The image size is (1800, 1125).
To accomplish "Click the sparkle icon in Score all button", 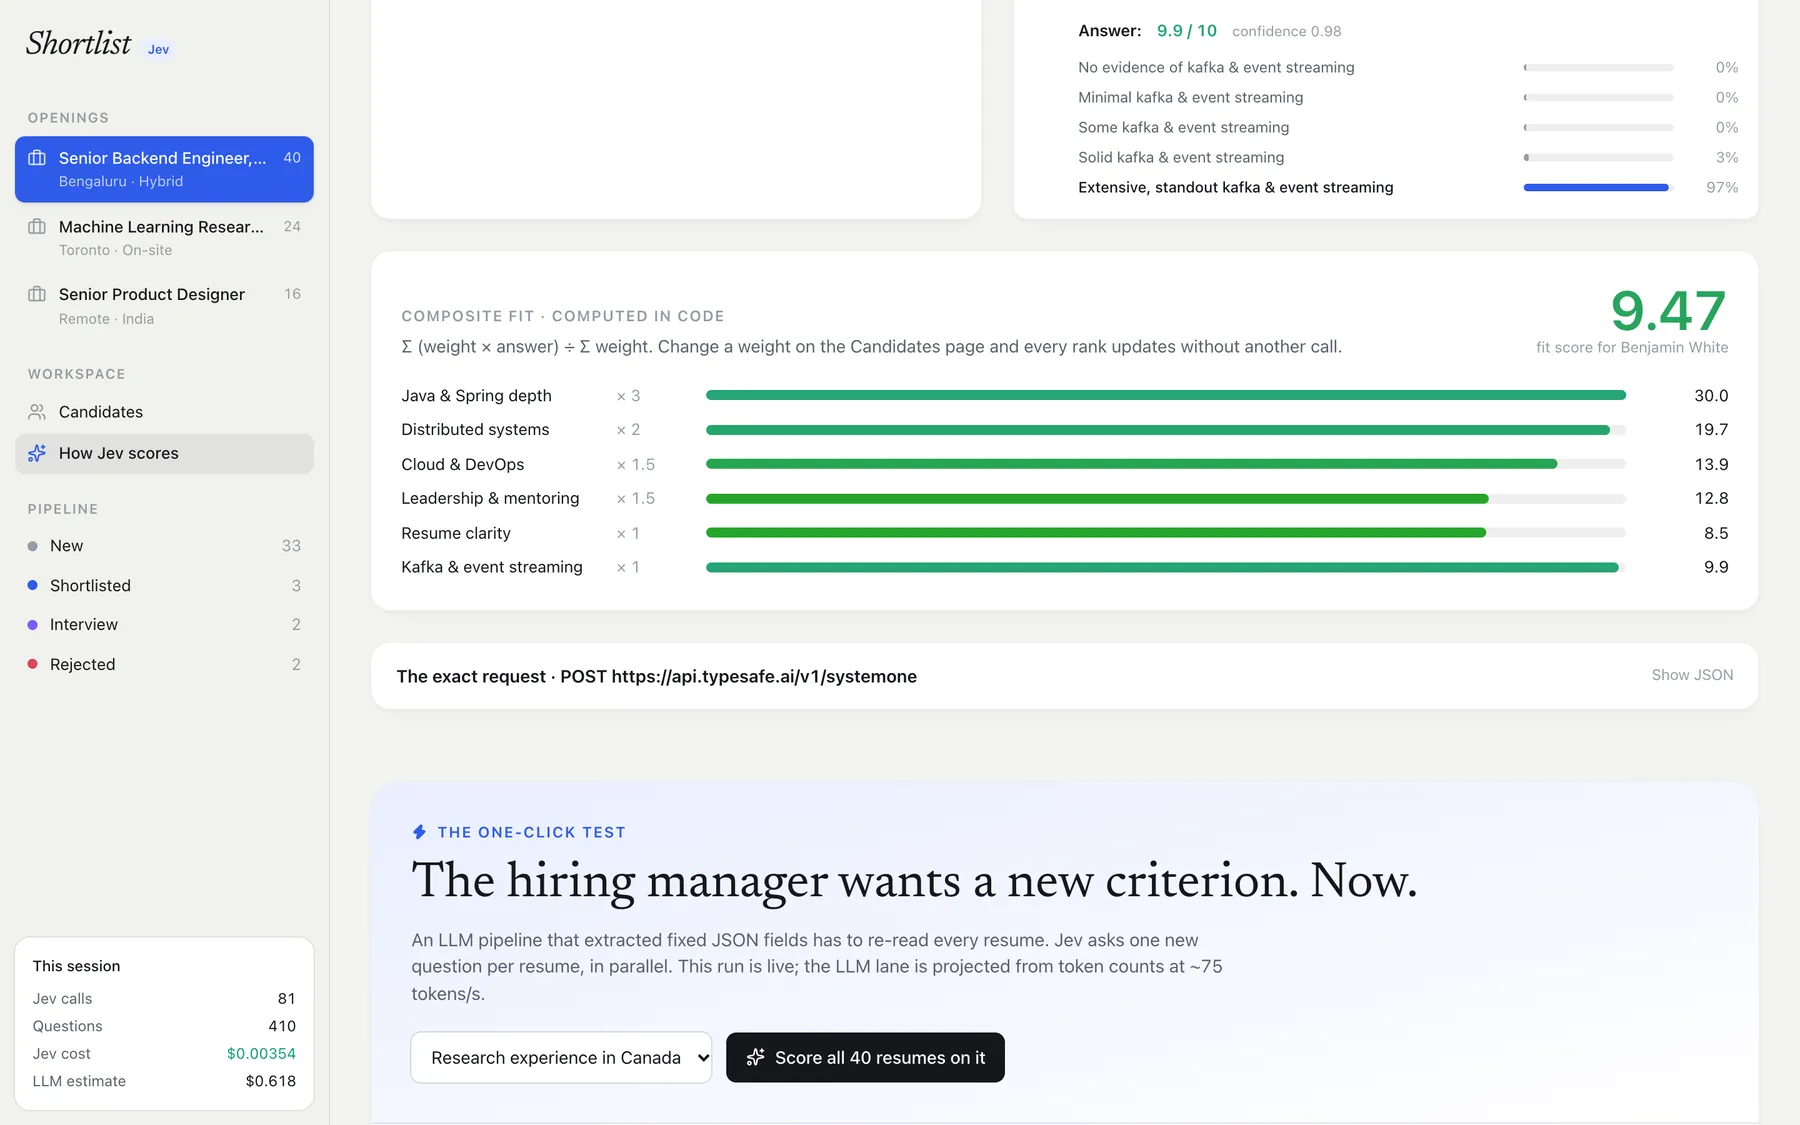I will 756,1057.
